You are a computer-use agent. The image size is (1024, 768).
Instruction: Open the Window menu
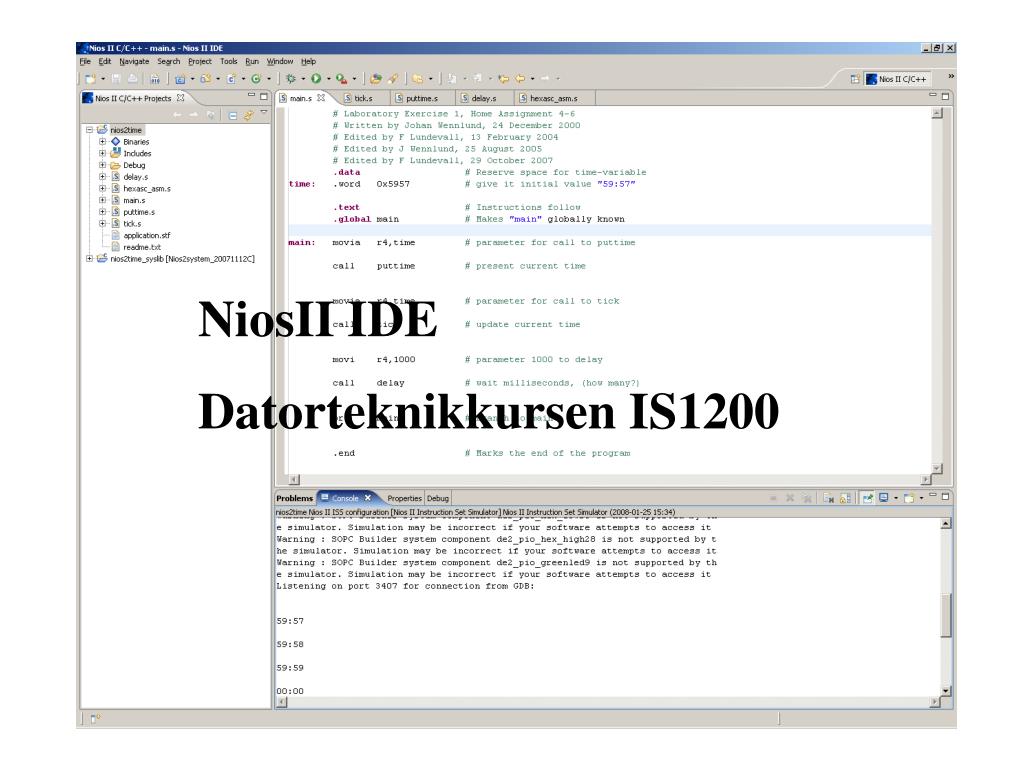click(x=280, y=61)
